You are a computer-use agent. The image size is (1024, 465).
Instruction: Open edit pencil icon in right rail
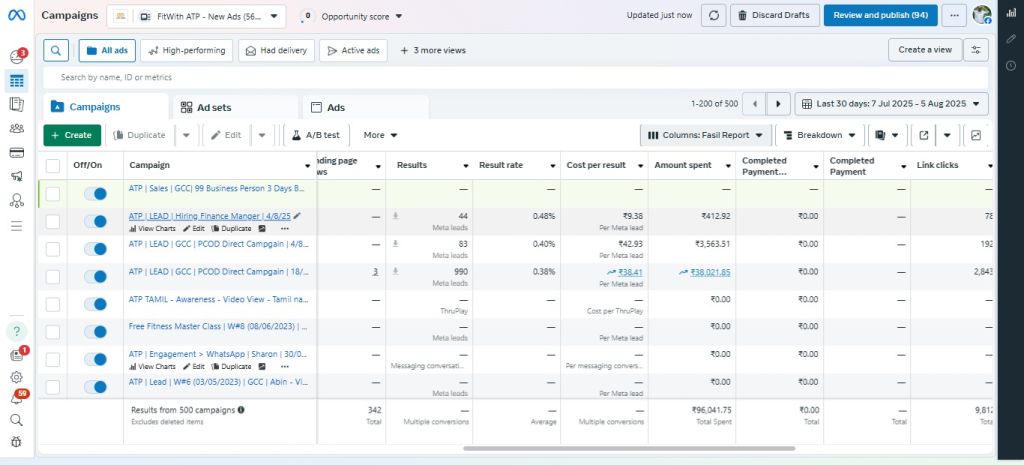pos(1011,39)
